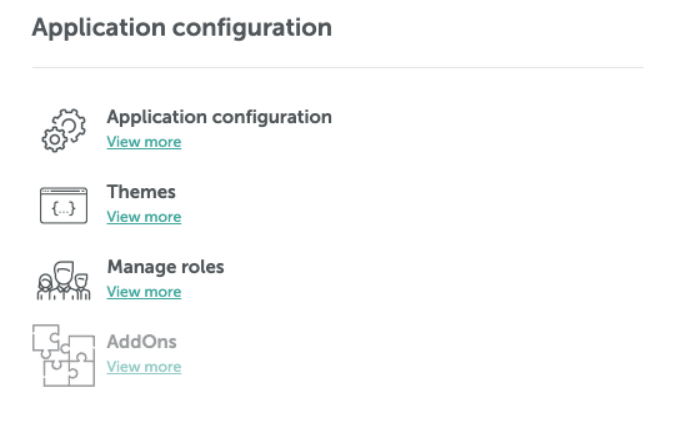Click the AddOns puzzle pieces icon
The image size is (678, 432).
tap(64, 355)
